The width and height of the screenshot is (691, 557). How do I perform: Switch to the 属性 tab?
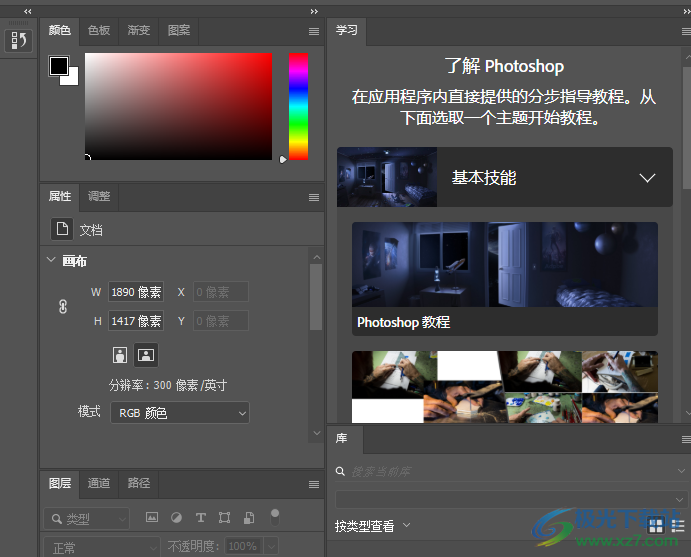60,197
